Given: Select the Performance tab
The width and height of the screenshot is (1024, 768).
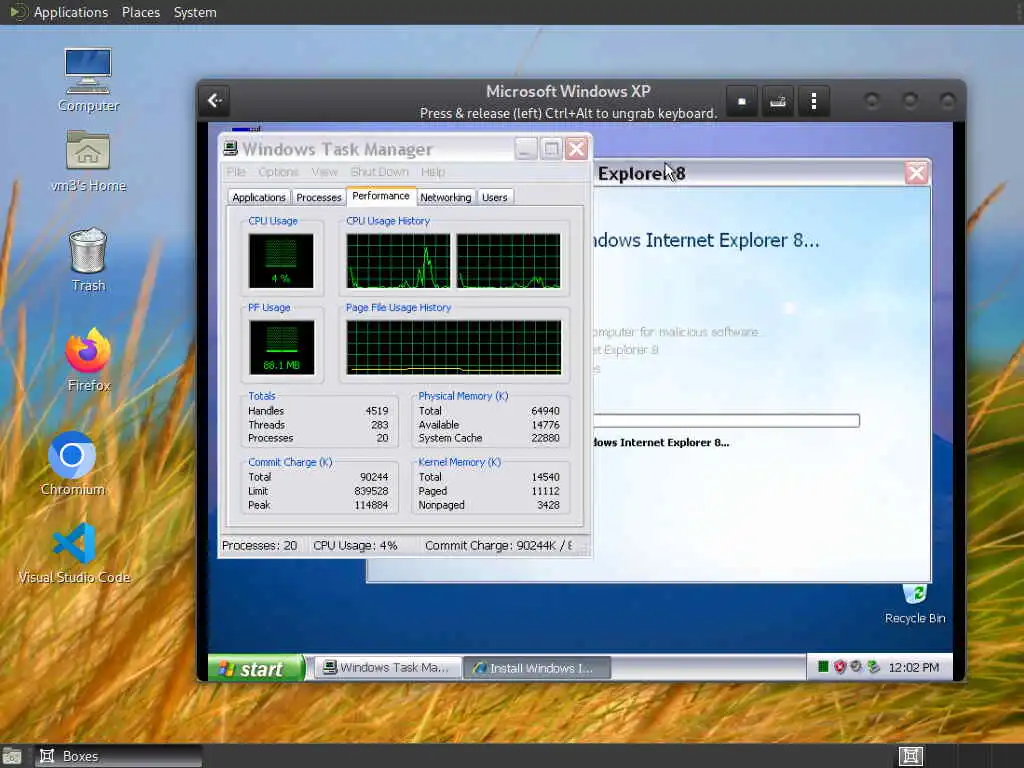Looking at the screenshot, I should coord(381,196).
